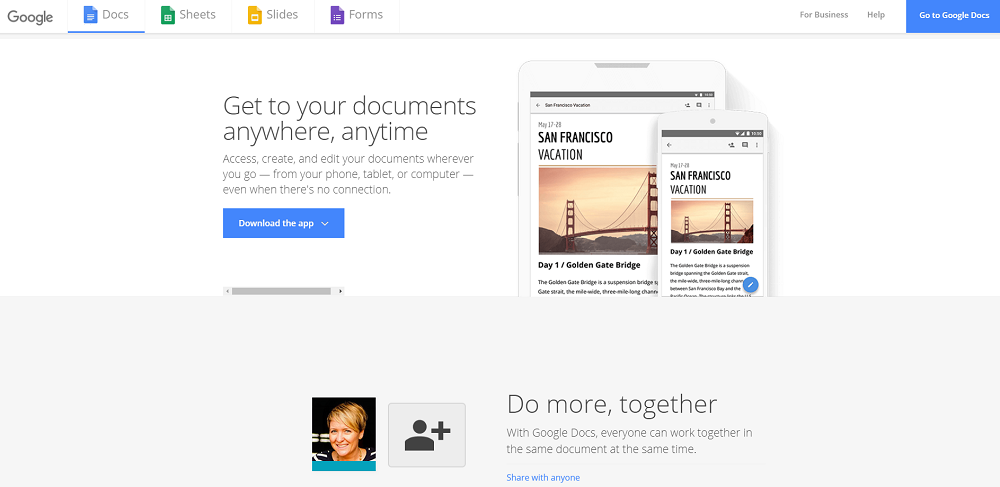Screen dimensions: 1000x487
Task: Open the Help link
Action: tap(876, 15)
